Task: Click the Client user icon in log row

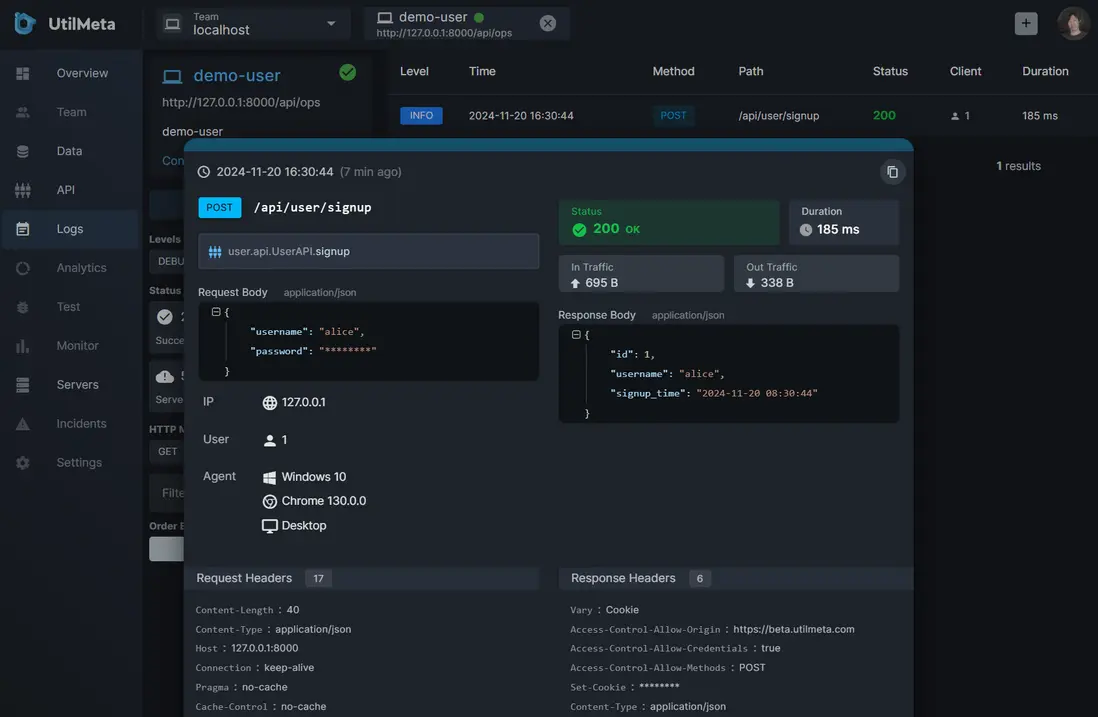Action: coord(955,116)
